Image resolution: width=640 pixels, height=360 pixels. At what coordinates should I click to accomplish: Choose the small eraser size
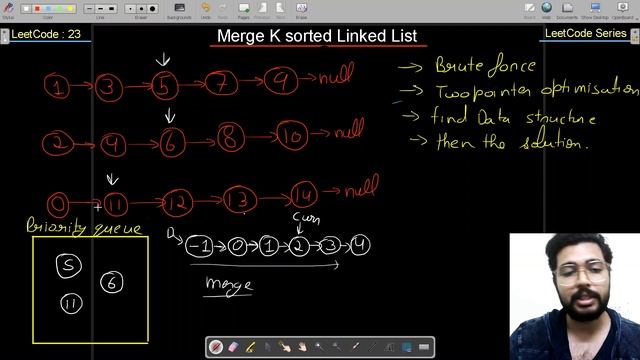tap(130, 9)
